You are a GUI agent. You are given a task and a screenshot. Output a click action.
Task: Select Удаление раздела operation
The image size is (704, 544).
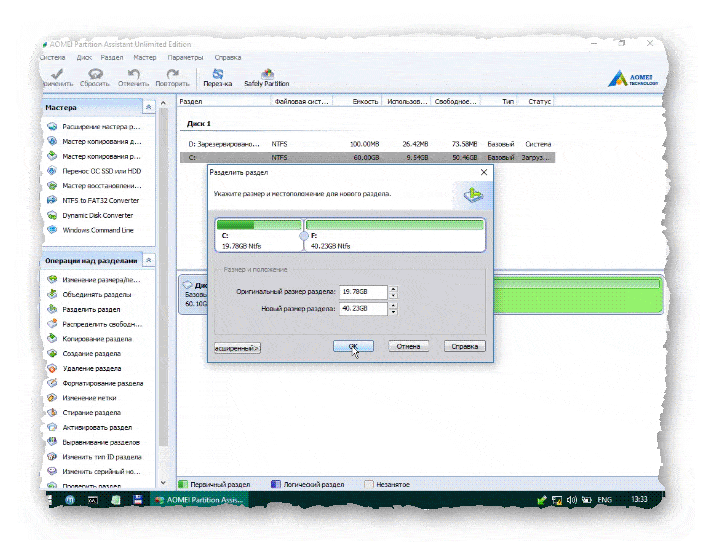coord(84,369)
